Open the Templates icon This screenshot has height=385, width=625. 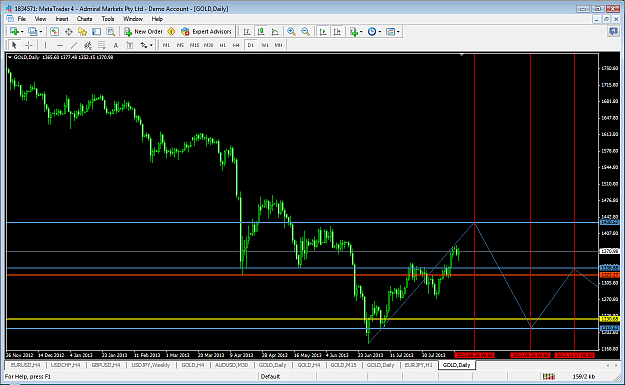coord(390,31)
